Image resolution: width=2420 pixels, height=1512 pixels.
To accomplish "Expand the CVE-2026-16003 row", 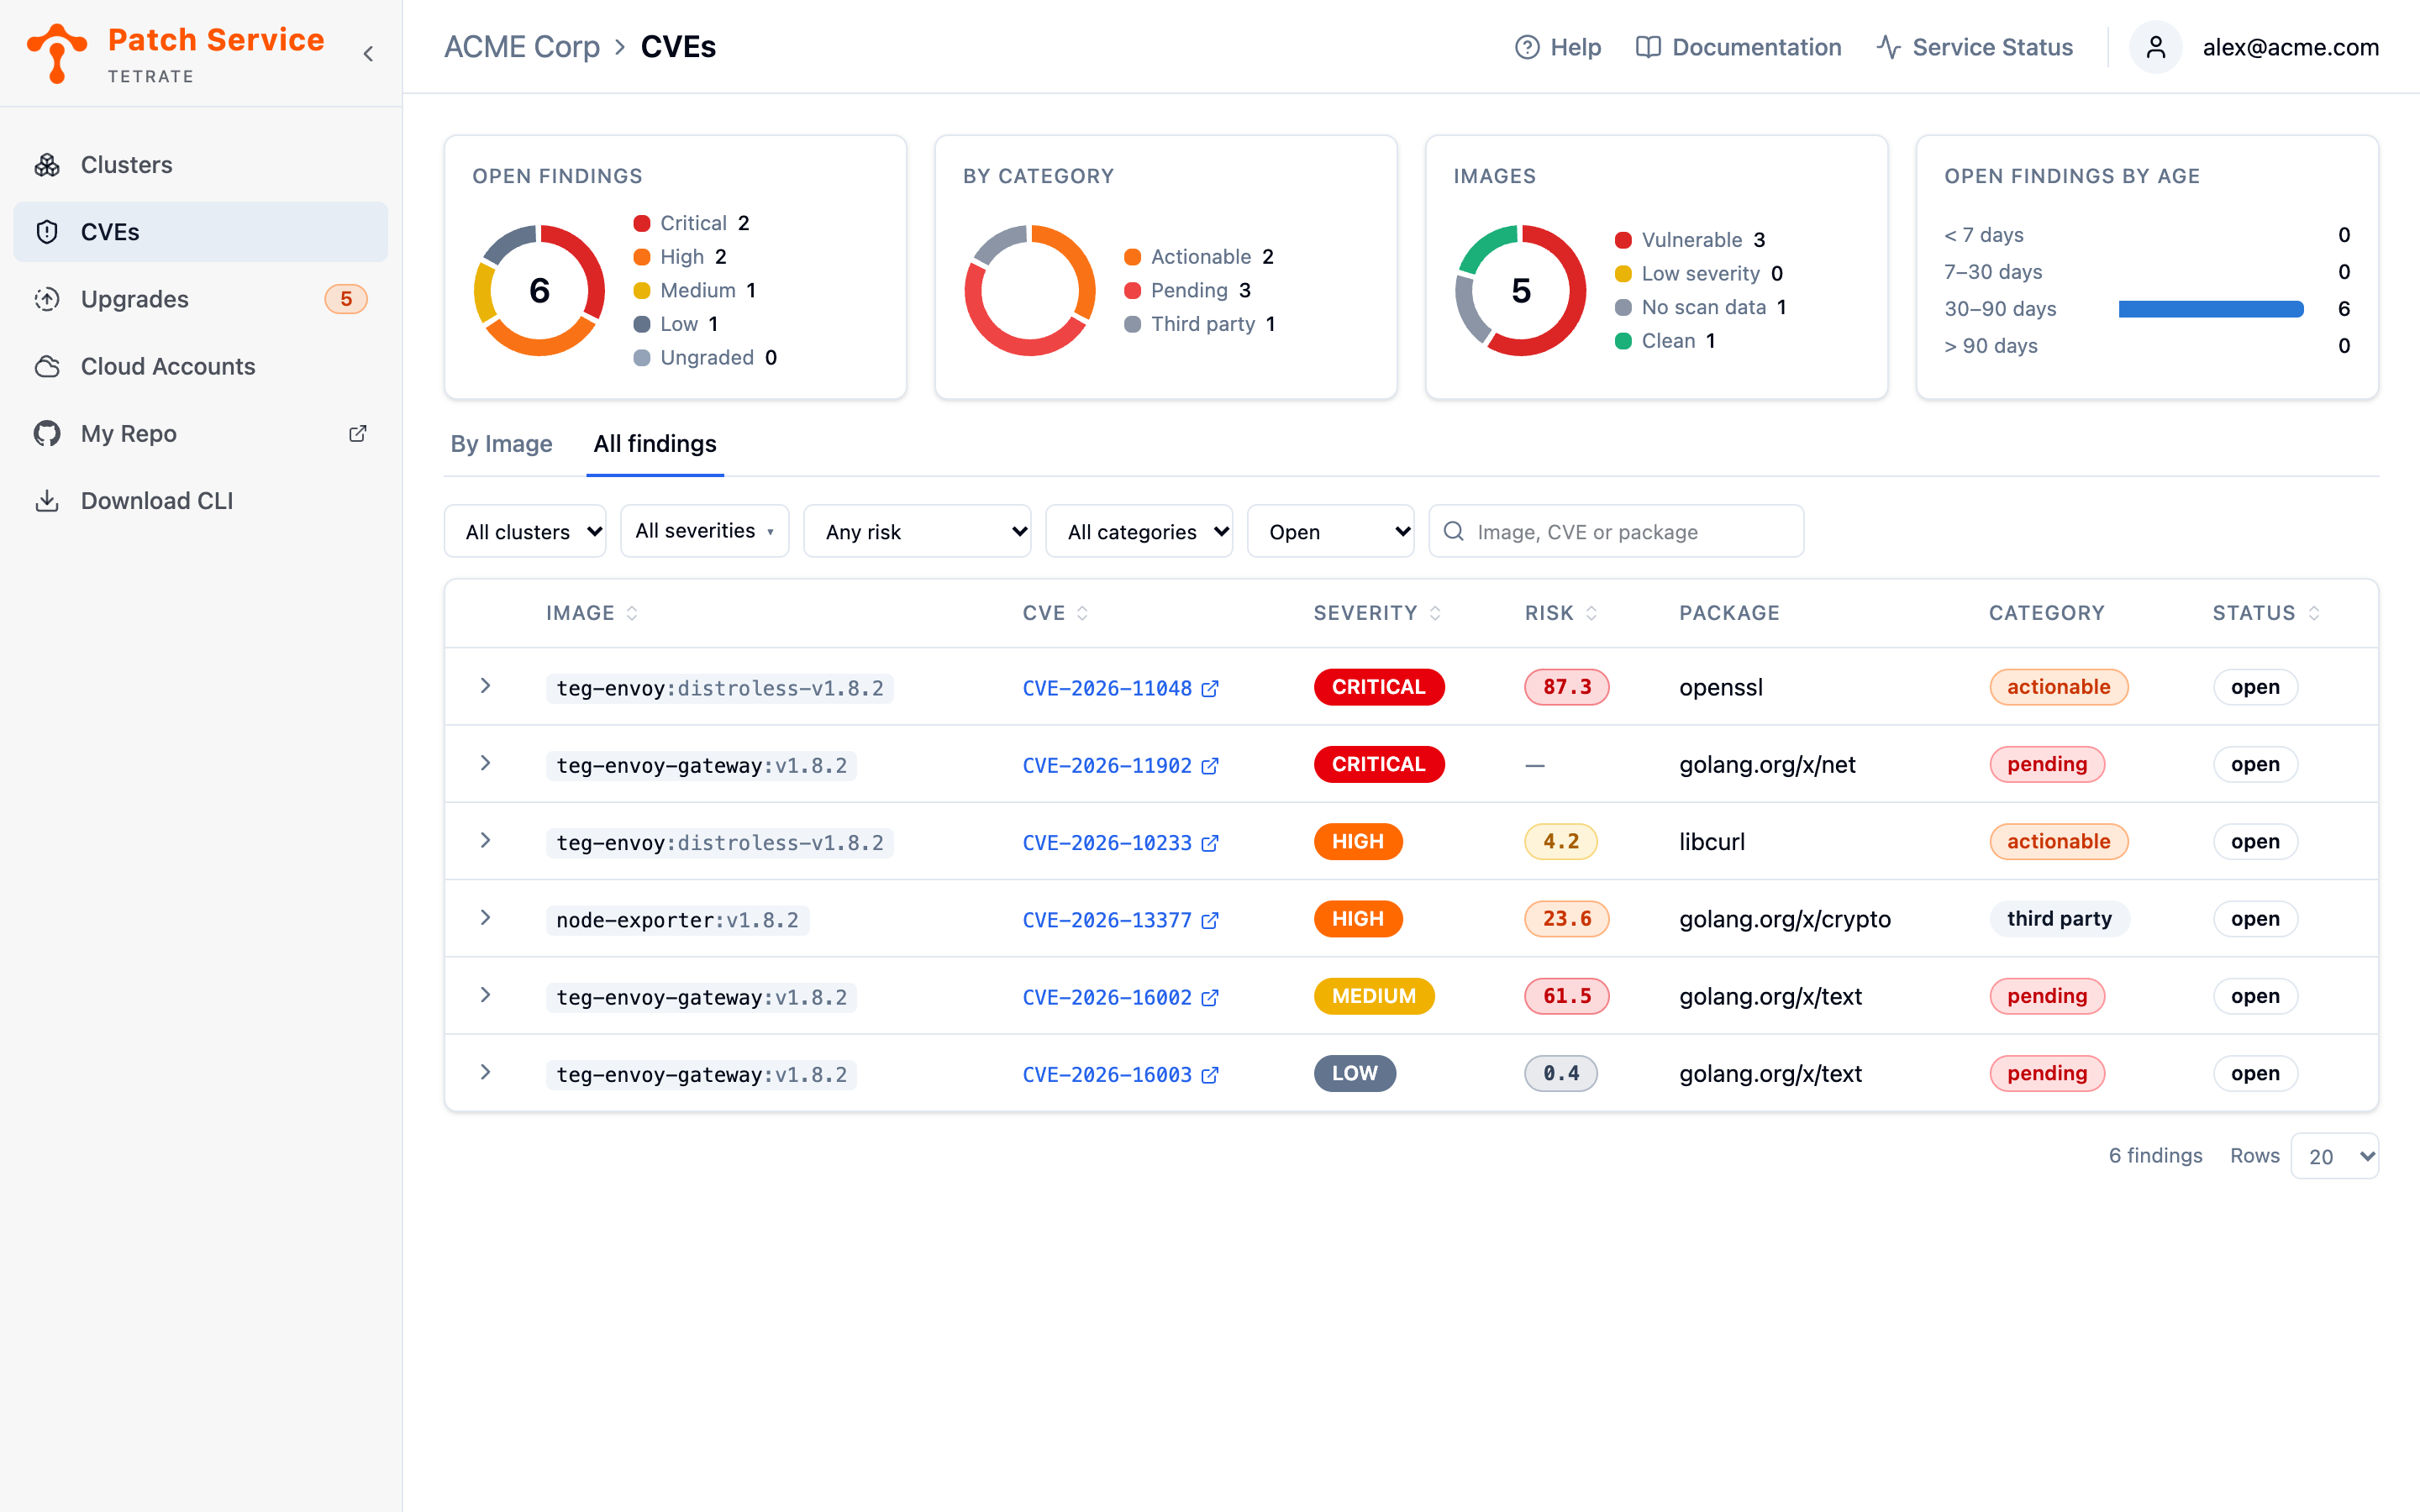I will pyautogui.click(x=485, y=1072).
